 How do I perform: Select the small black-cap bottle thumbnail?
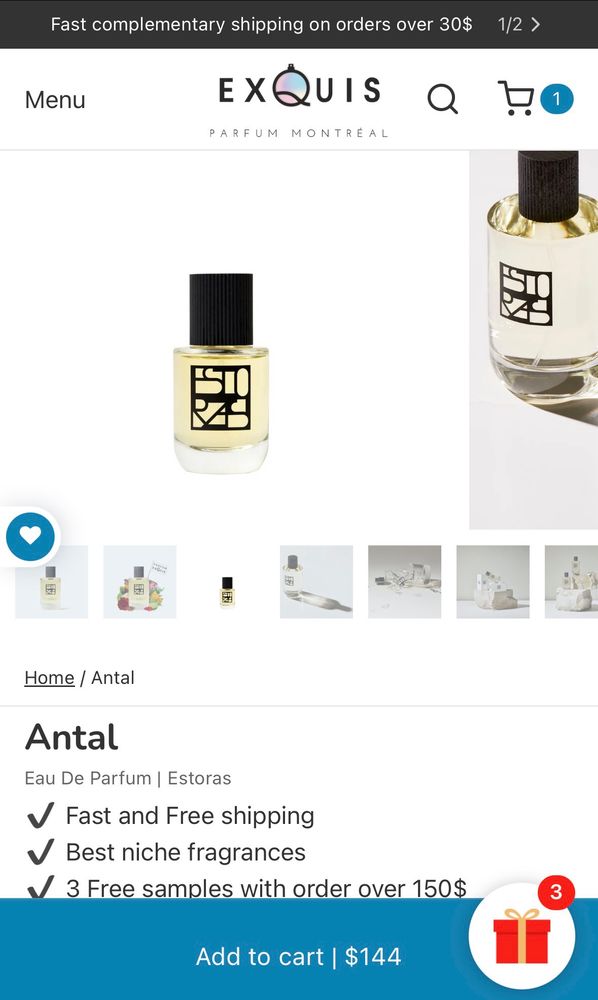coord(228,582)
